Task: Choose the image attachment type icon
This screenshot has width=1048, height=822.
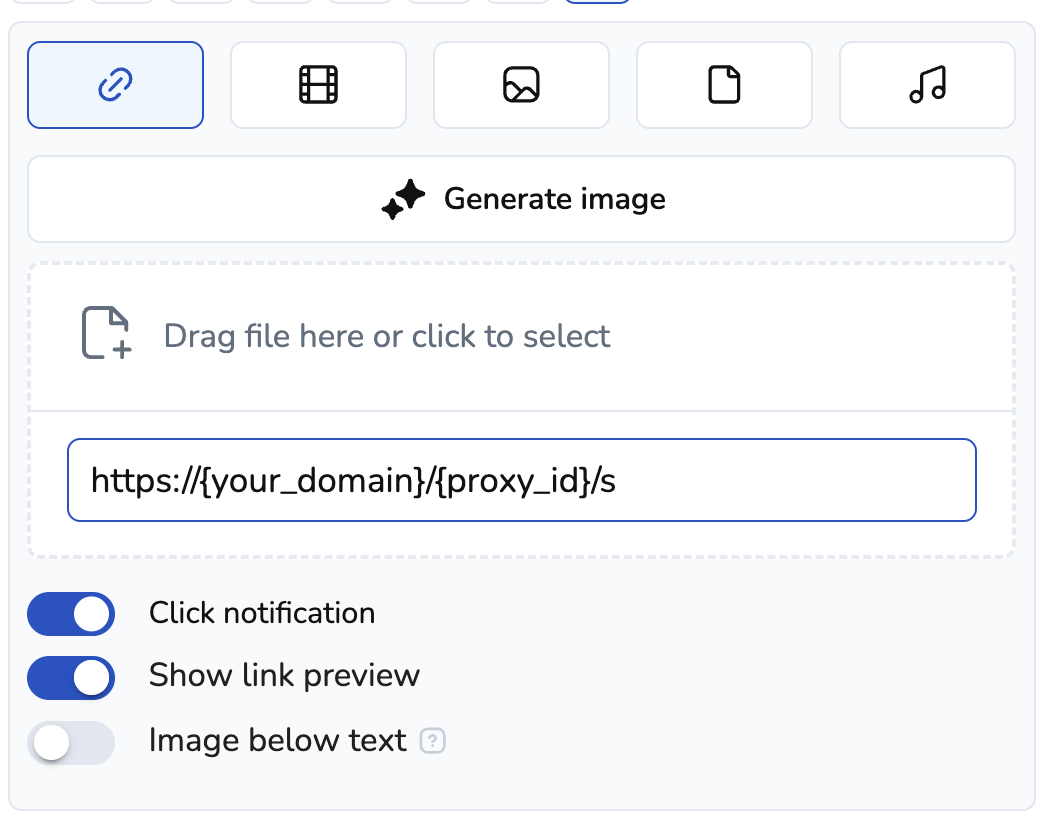Action: [x=521, y=86]
